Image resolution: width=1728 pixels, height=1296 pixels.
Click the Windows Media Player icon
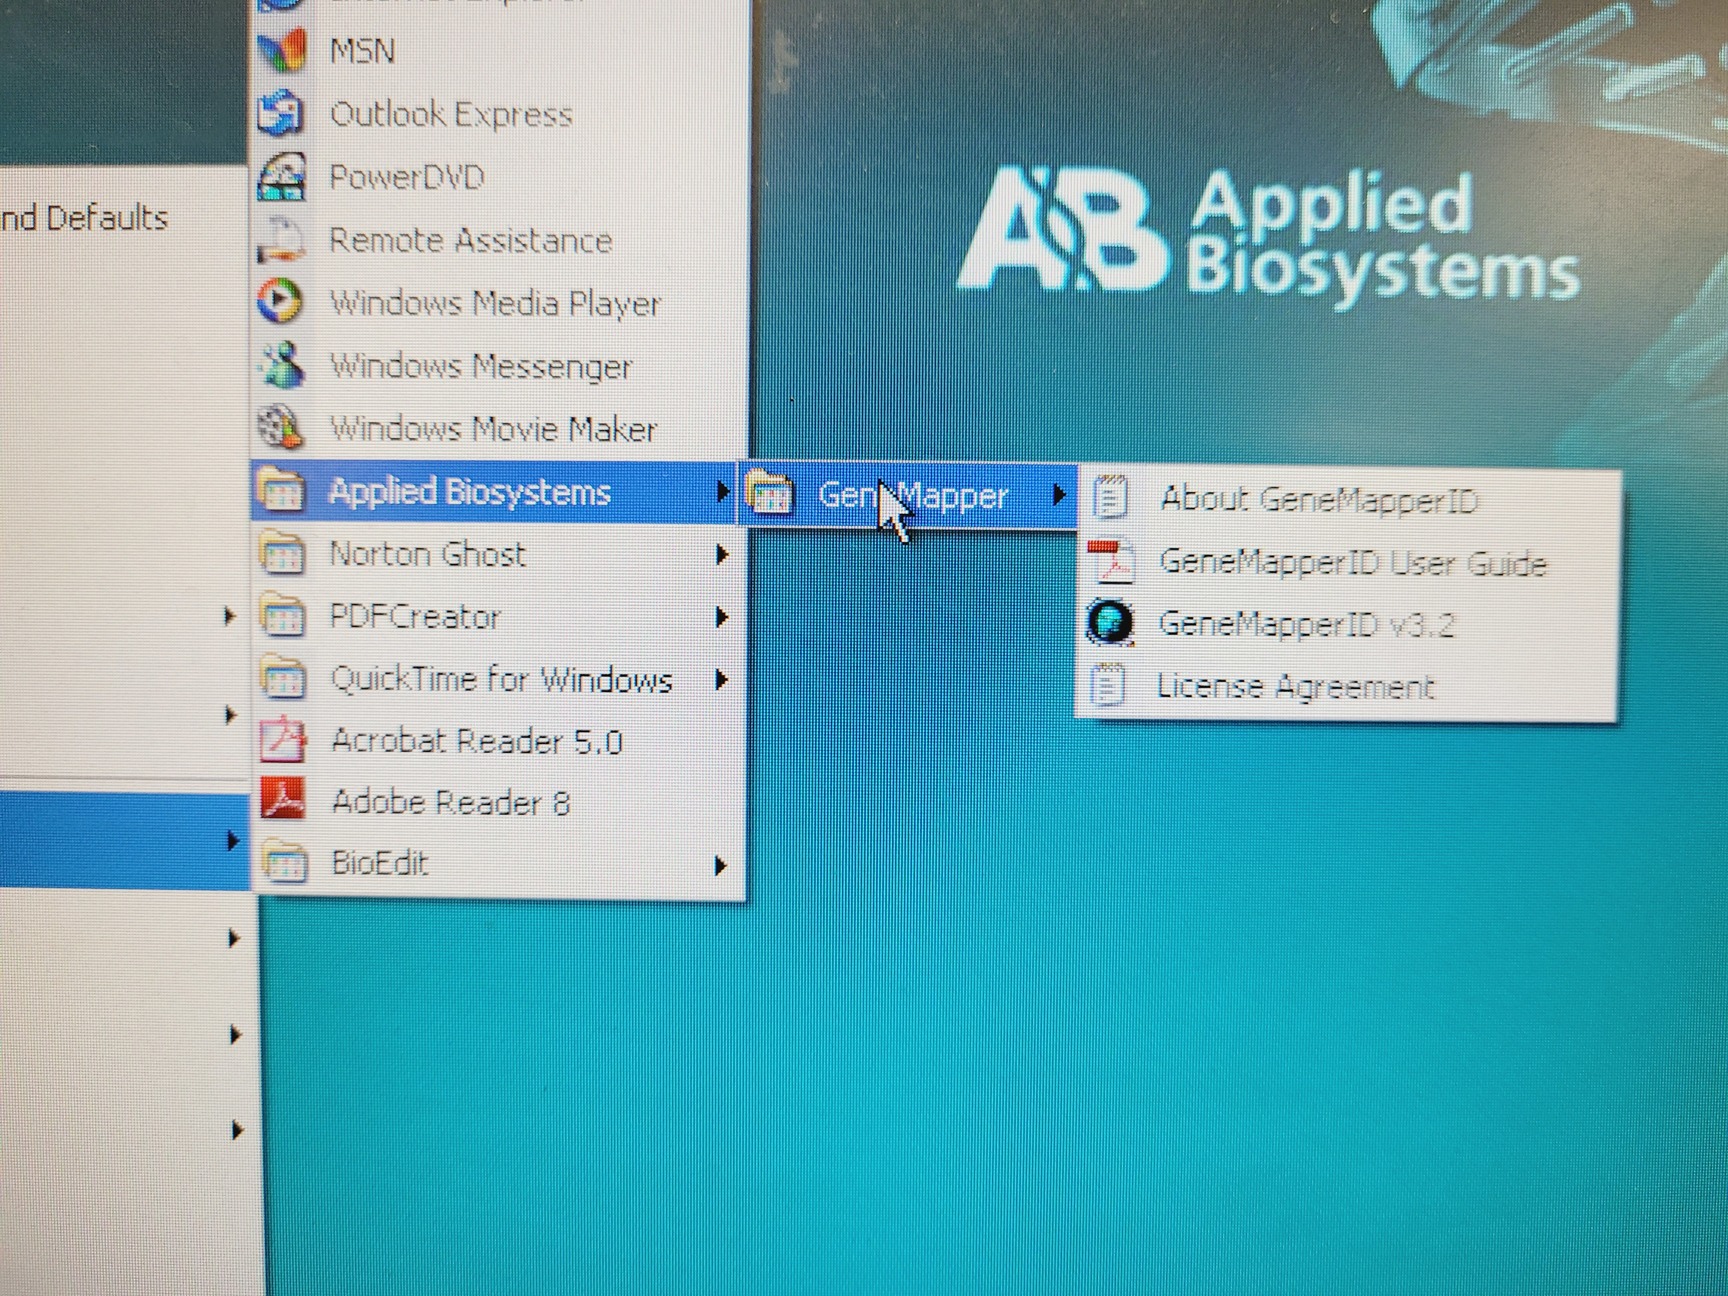tap(281, 302)
